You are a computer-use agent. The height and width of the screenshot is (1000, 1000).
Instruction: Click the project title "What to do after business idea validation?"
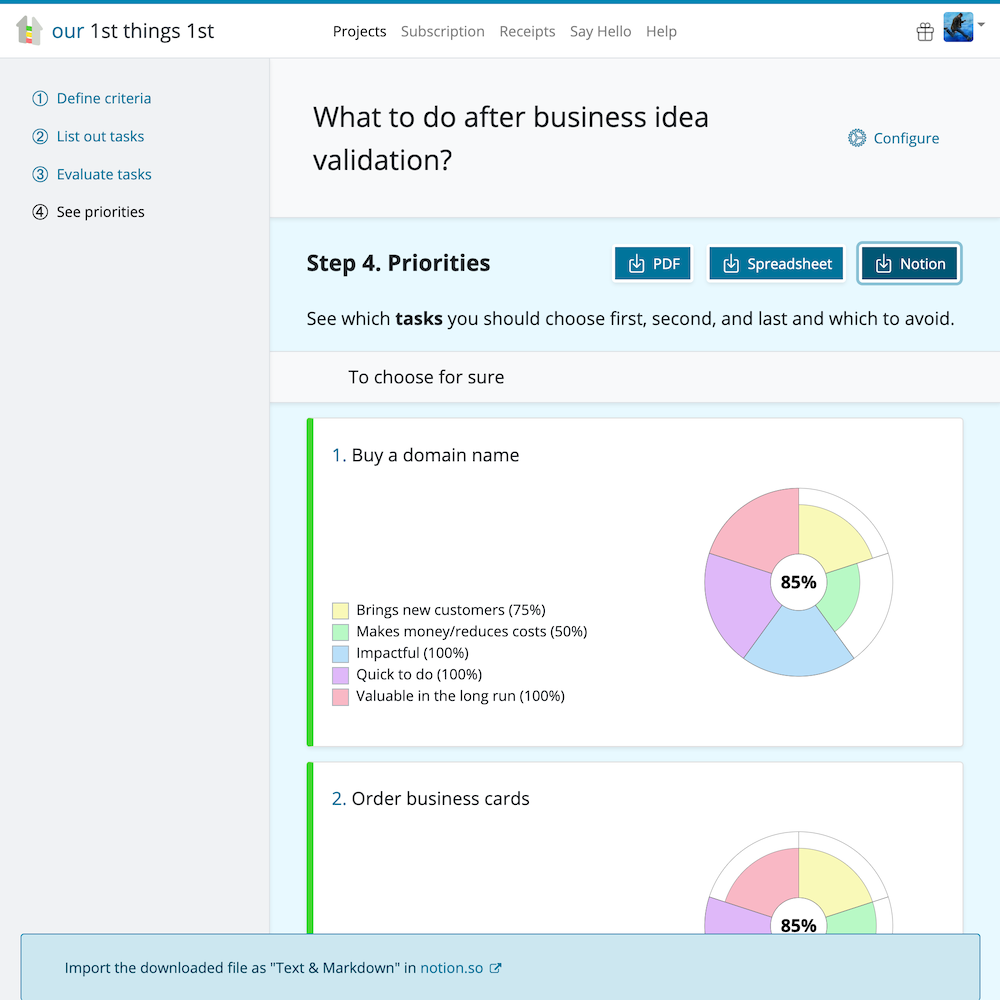coord(510,138)
